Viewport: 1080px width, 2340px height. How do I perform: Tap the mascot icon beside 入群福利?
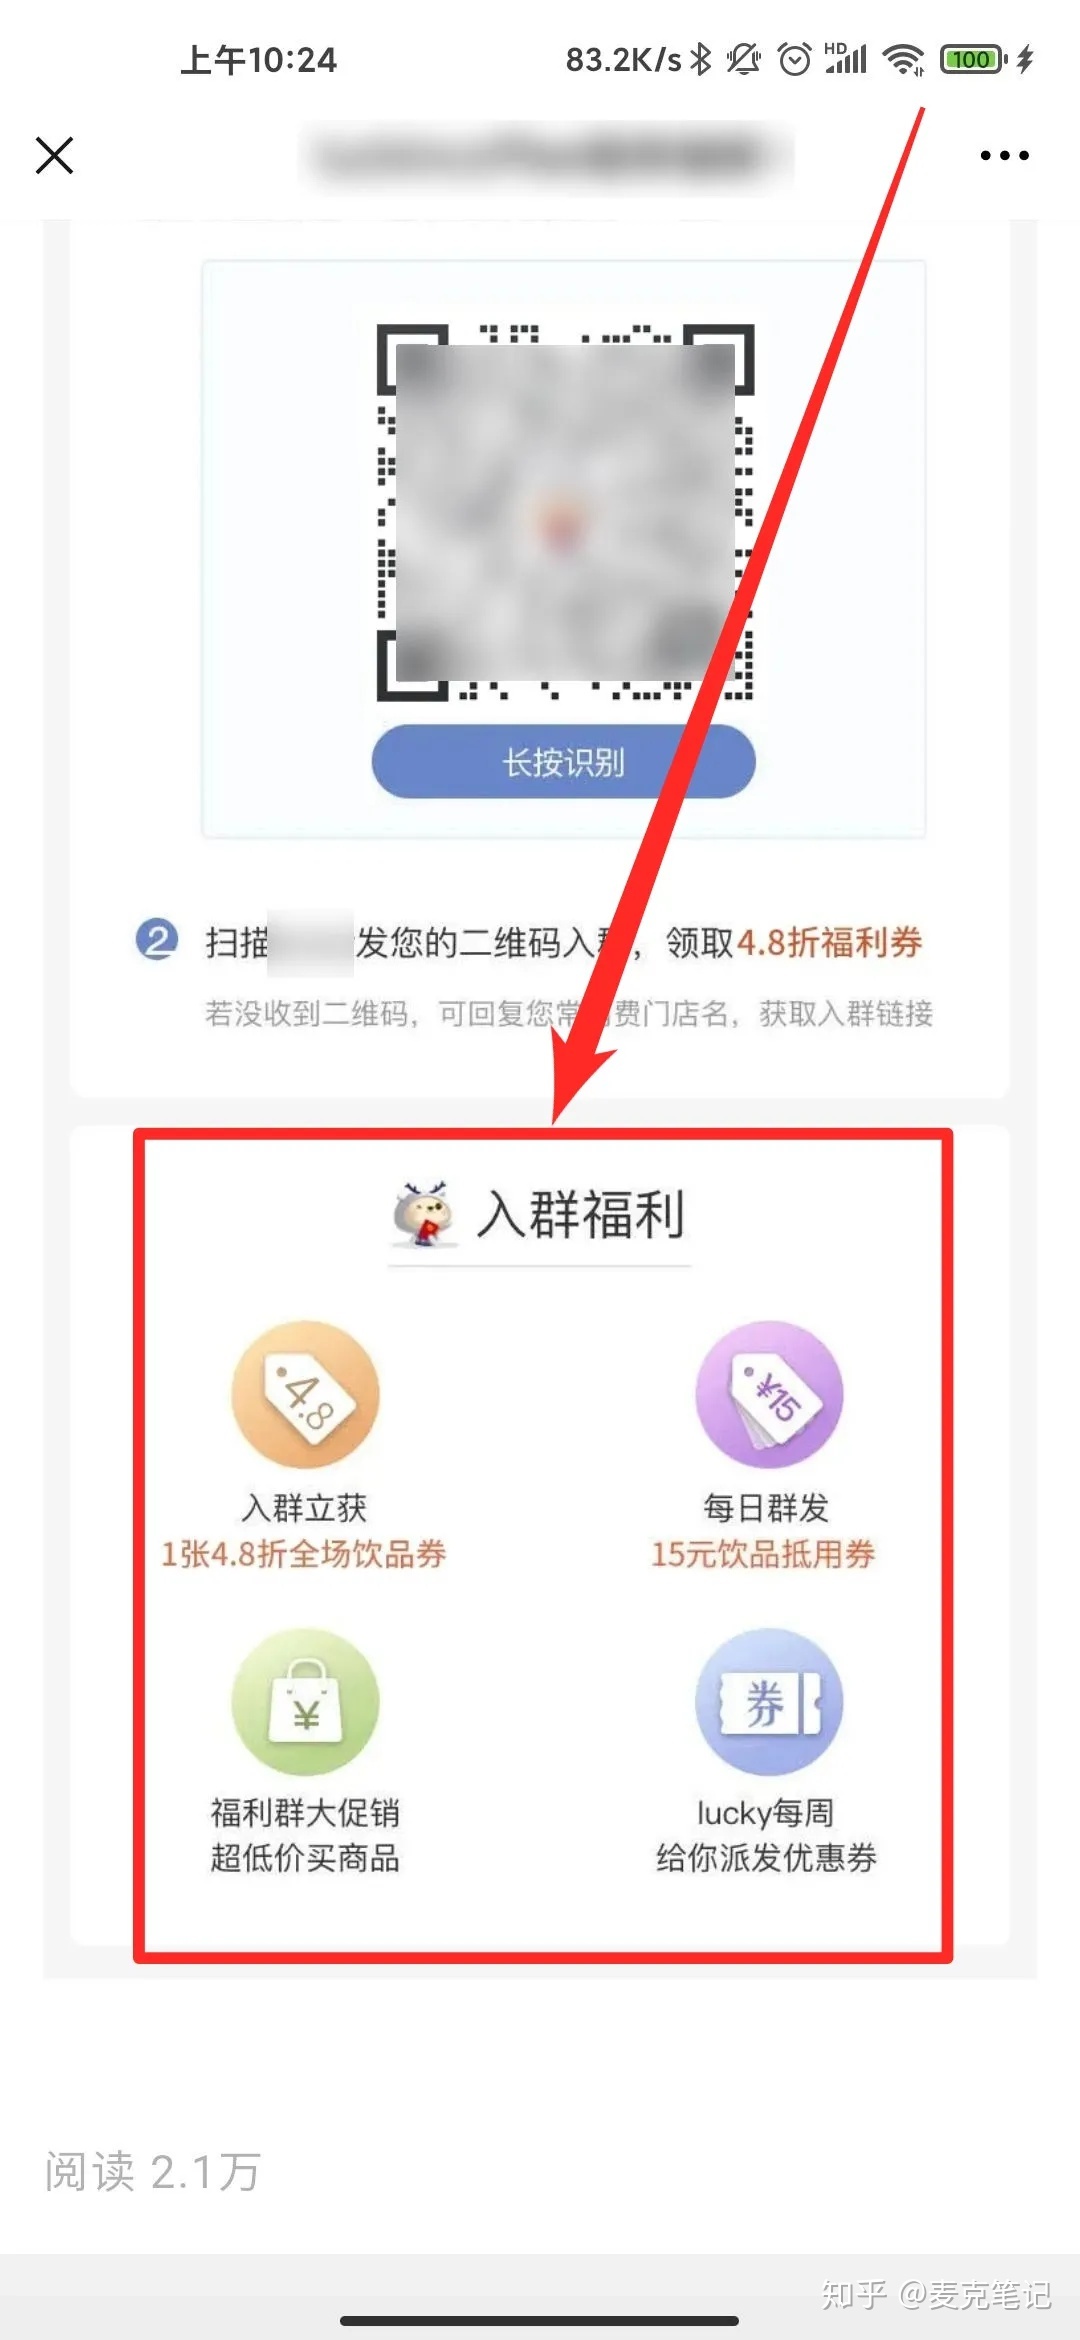[x=424, y=1214]
